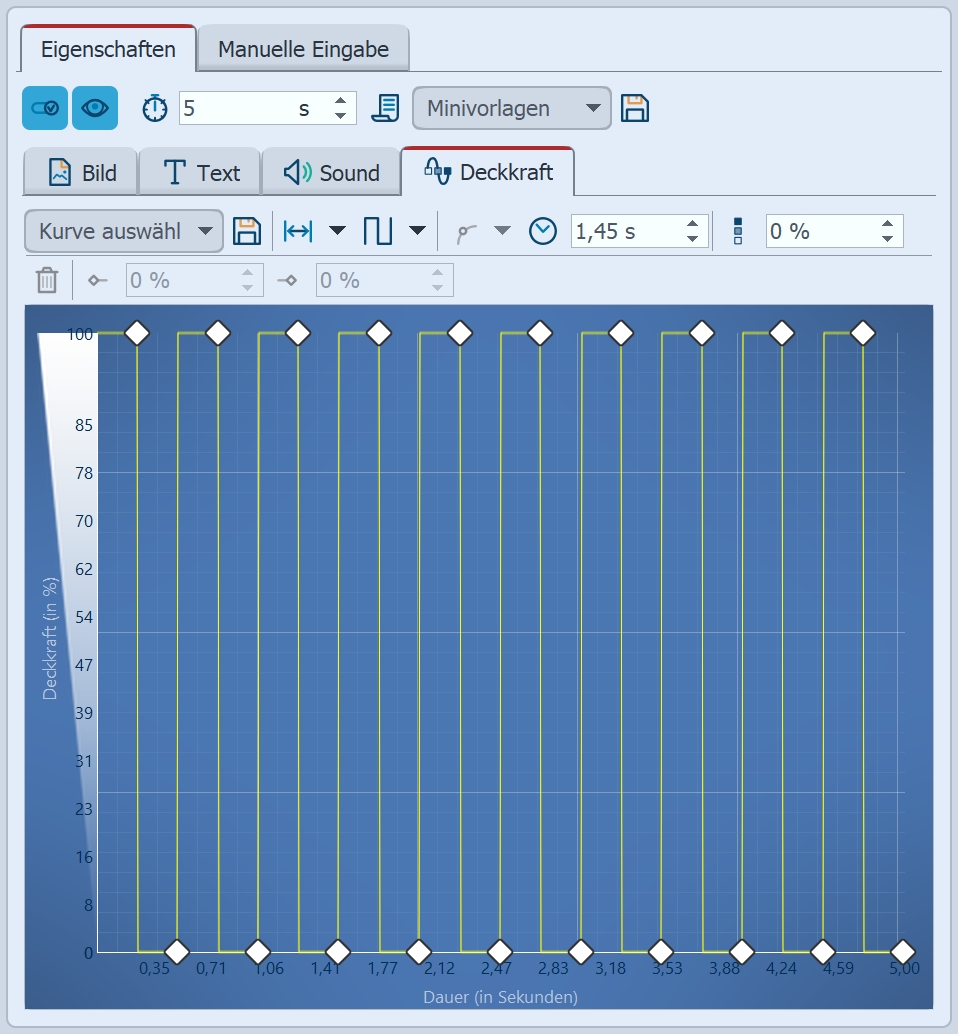Click the horizontal stretch arrows icon
958x1034 pixels.
pos(298,231)
